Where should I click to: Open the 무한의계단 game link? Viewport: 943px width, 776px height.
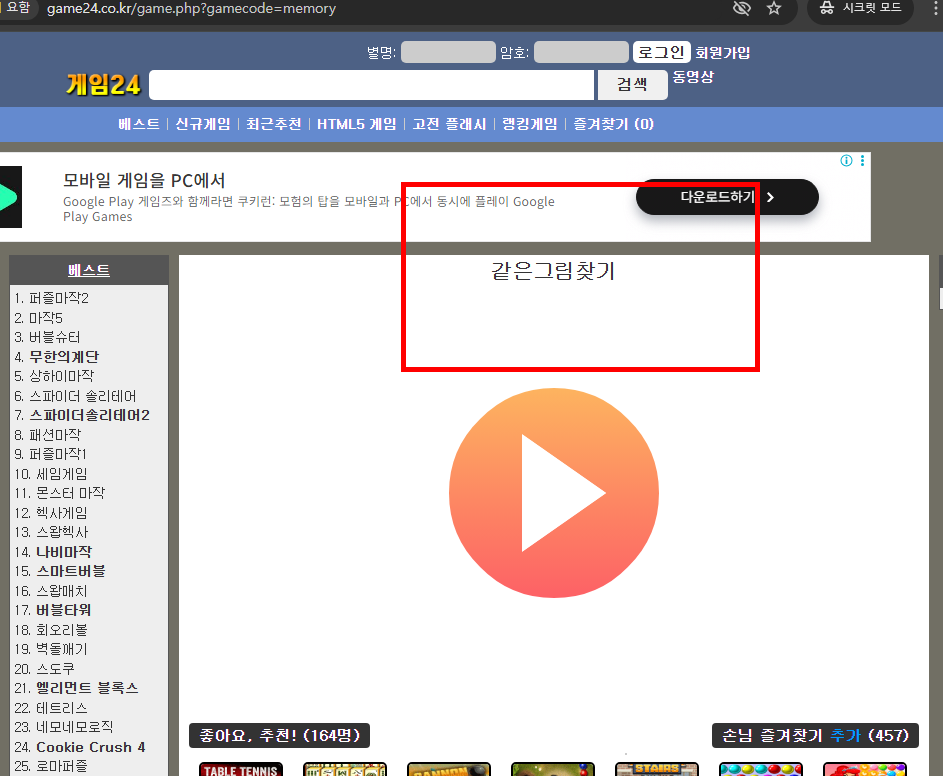[x=62, y=356]
